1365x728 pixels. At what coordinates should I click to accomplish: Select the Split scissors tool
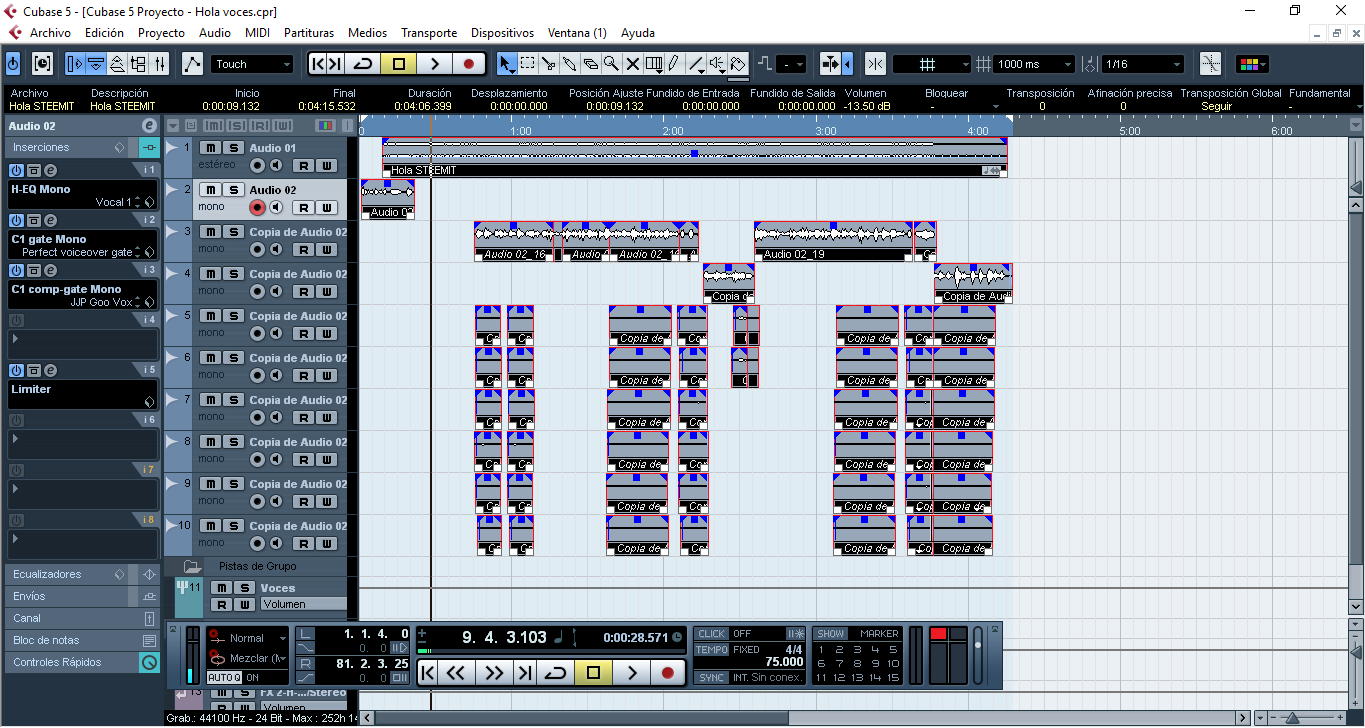(549, 64)
